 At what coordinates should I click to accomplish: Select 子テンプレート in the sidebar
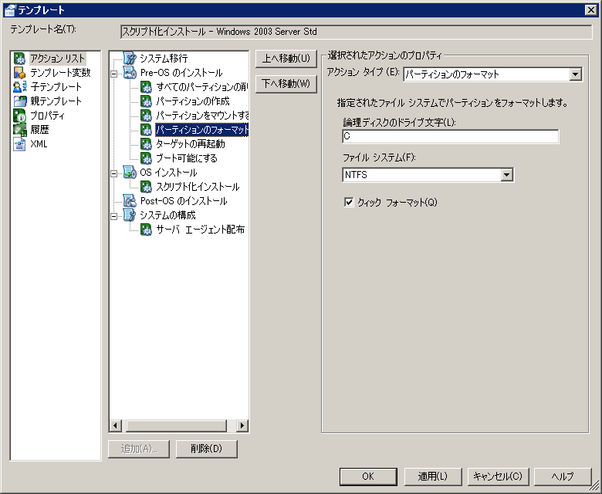coord(56,87)
